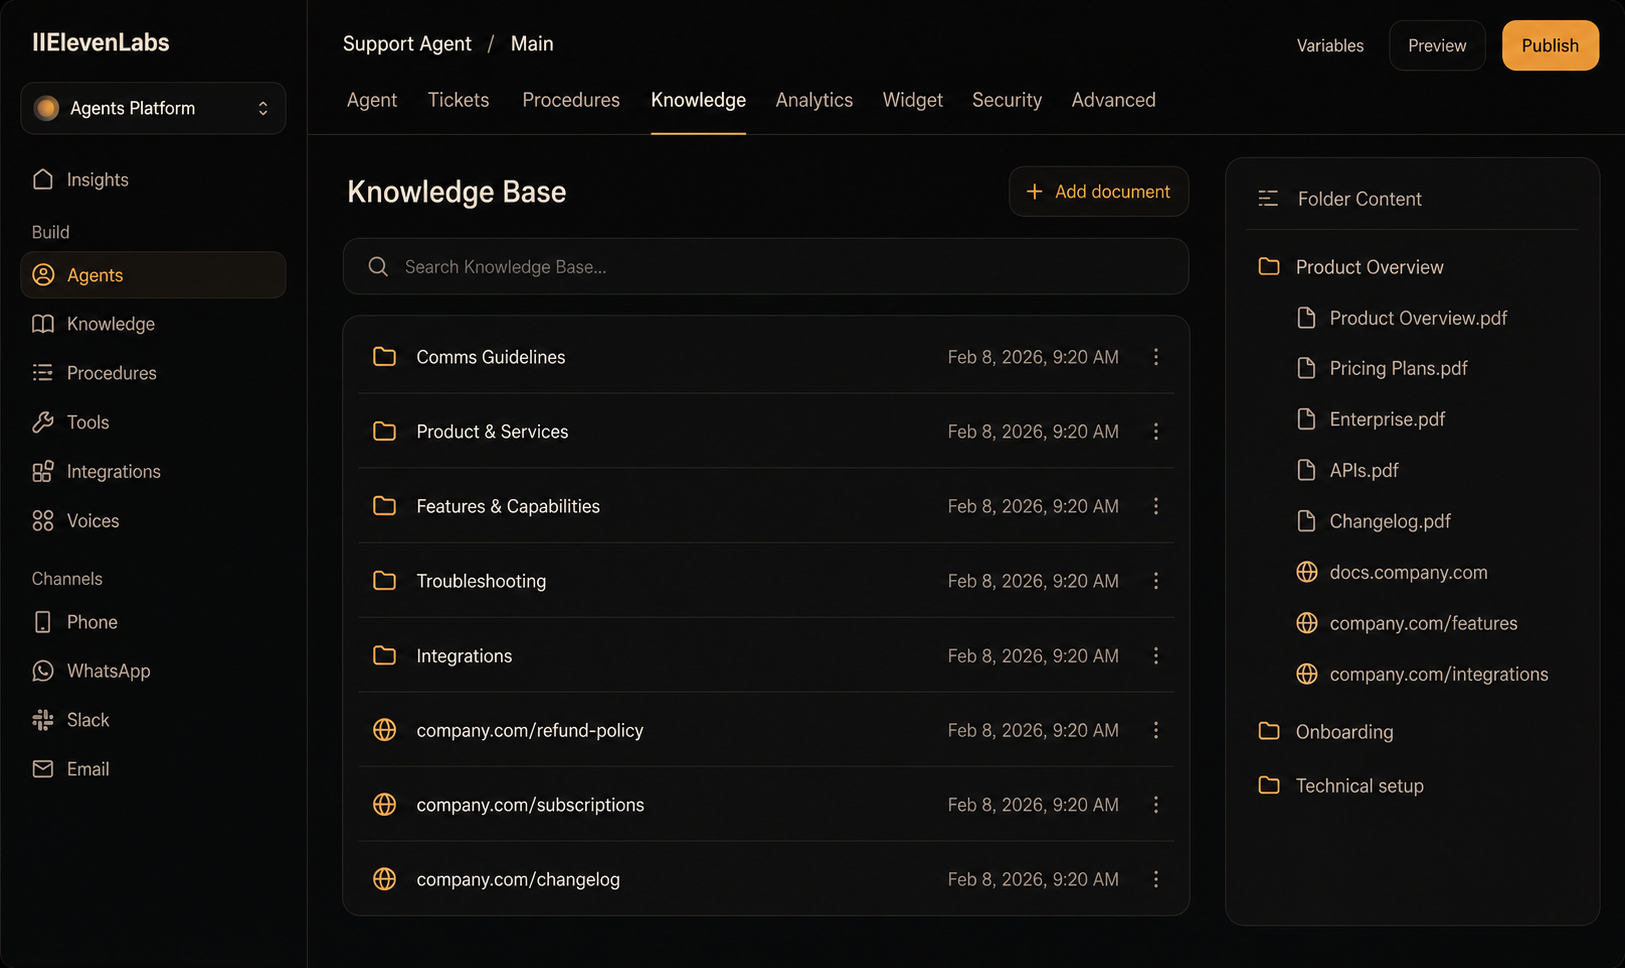This screenshot has height=968, width=1625.
Task: Switch to the Tickets tab
Action: [458, 100]
